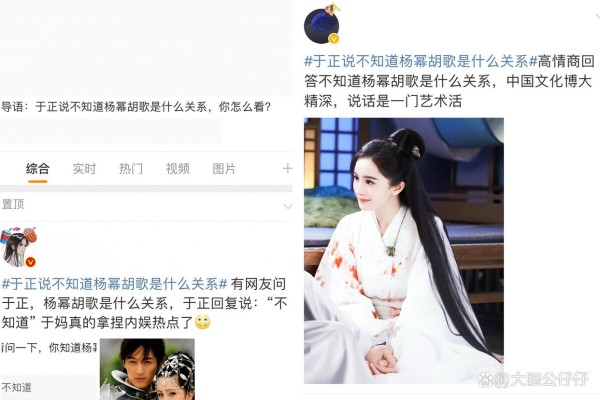Open the 实时 tab
Image resolution: width=600 pixels, height=400 pixels.
click(x=84, y=168)
